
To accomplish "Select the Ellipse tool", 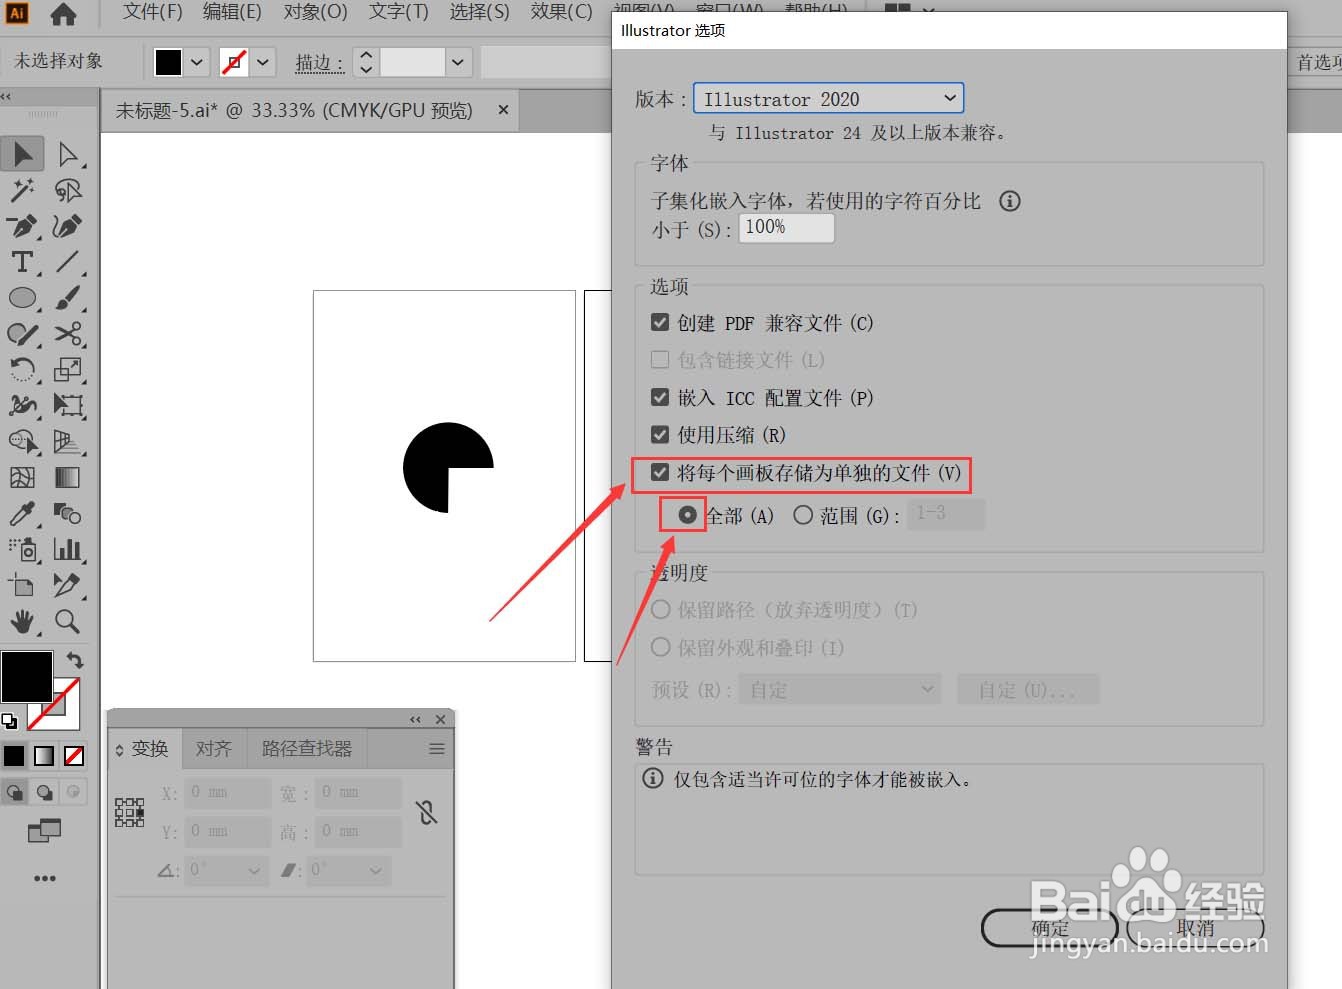I will tap(22, 298).
